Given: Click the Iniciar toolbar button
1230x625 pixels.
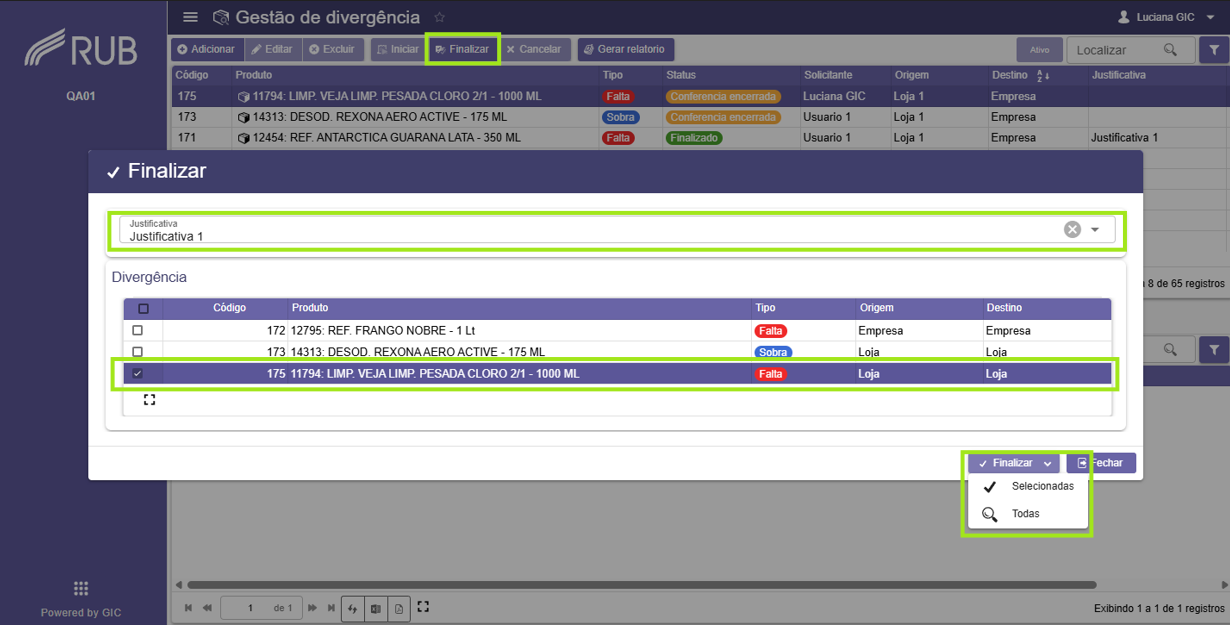Looking at the screenshot, I should 398,49.
